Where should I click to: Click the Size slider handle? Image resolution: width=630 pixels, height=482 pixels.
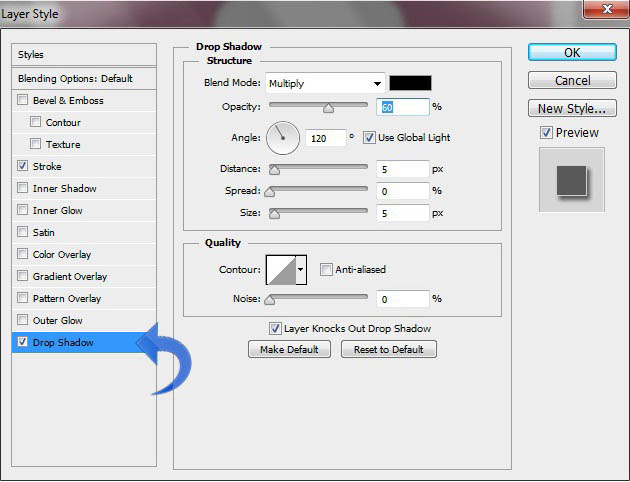click(x=274, y=214)
